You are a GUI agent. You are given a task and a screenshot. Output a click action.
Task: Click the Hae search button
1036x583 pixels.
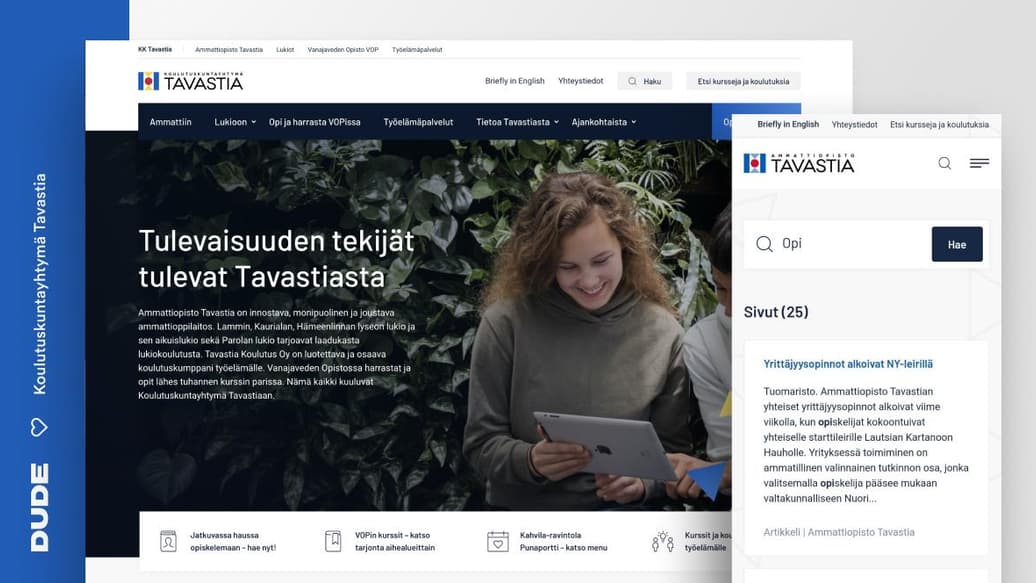click(957, 245)
